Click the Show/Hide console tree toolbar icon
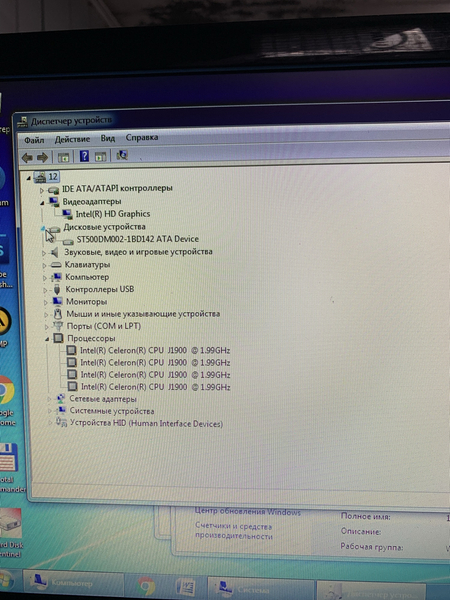Image resolution: width=450 pixels, height=600 pixels. point(63,157)
